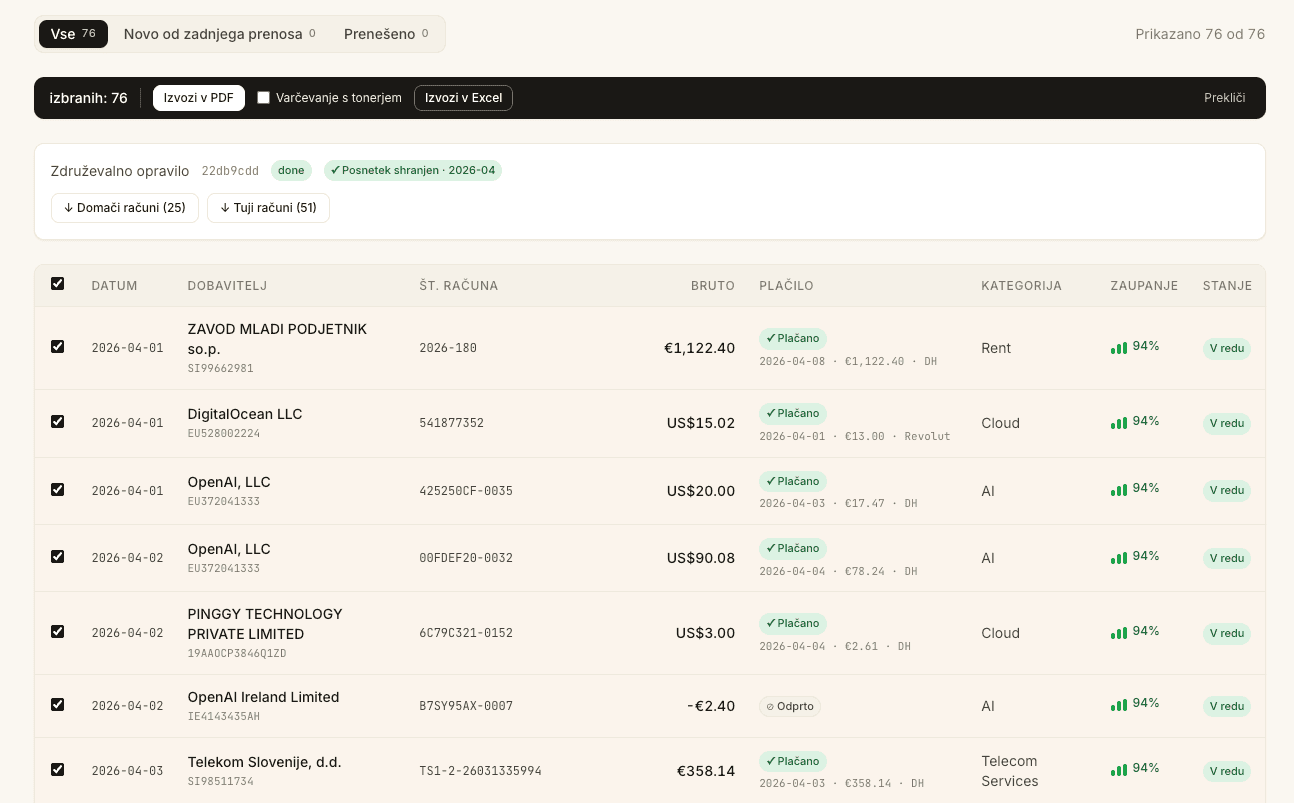Sort by the BRUTO column header
Viewport: 1294px width, 803px height.
713,286
